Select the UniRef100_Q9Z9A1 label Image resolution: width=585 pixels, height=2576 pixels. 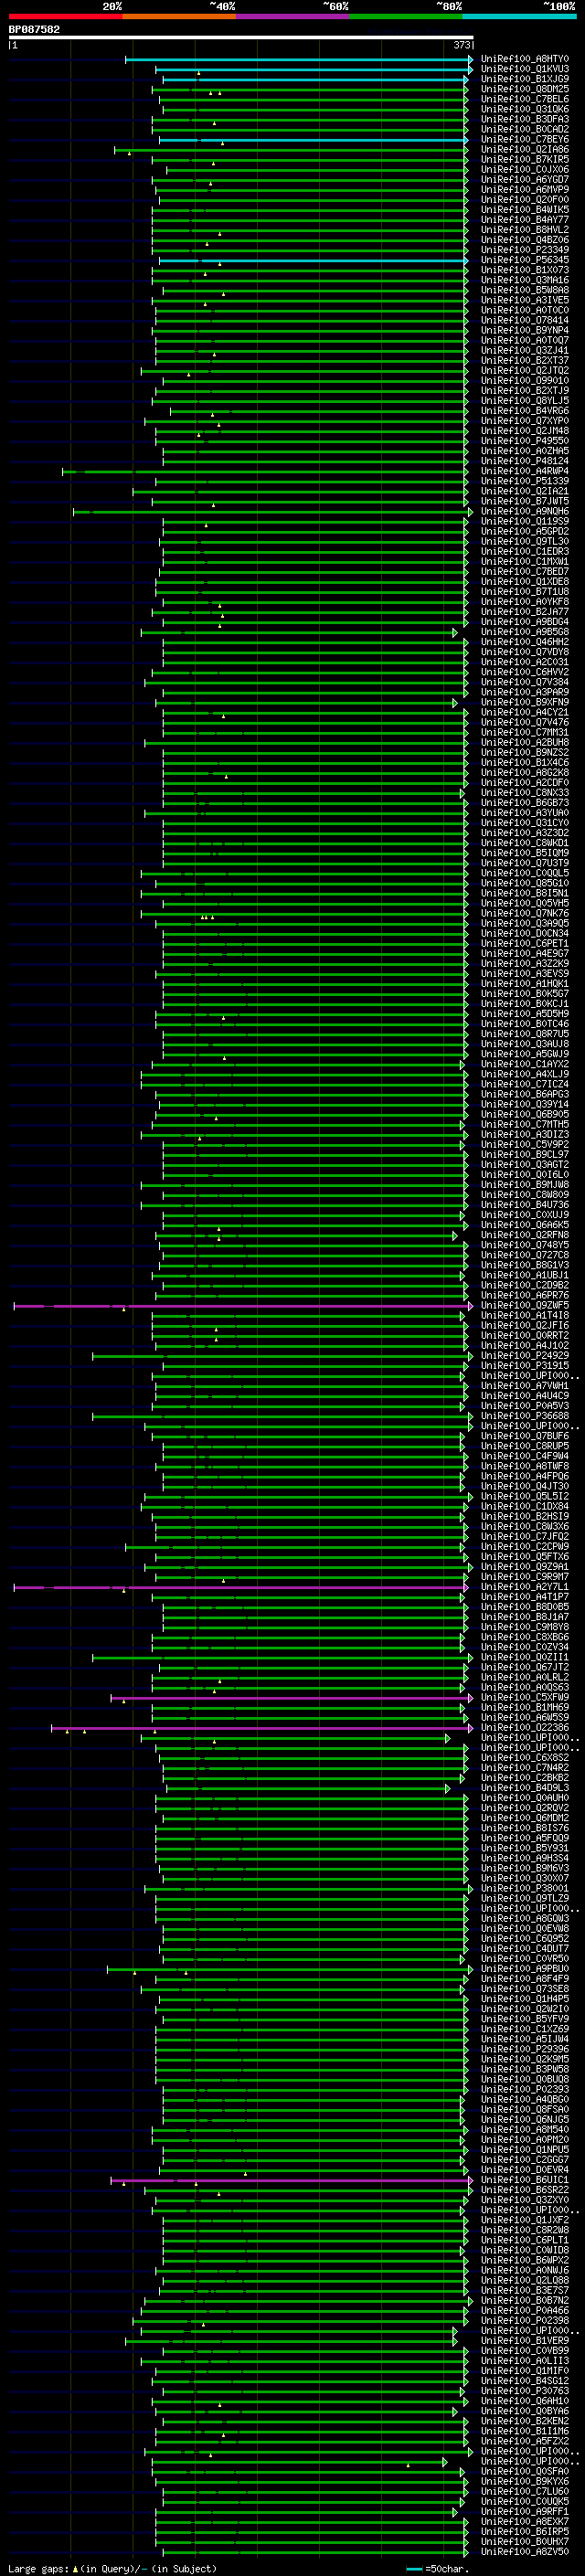[x=525, y=1567]
